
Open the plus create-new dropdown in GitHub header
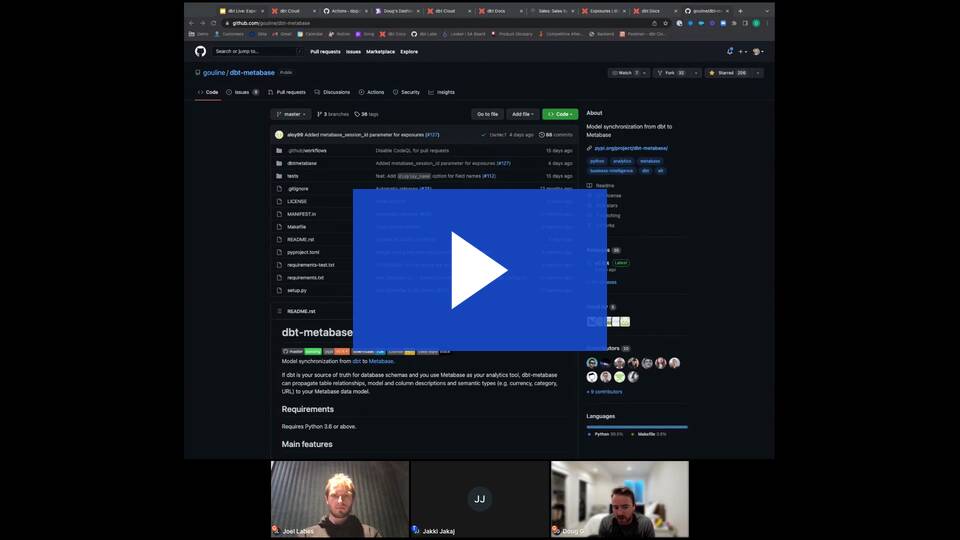742,52
